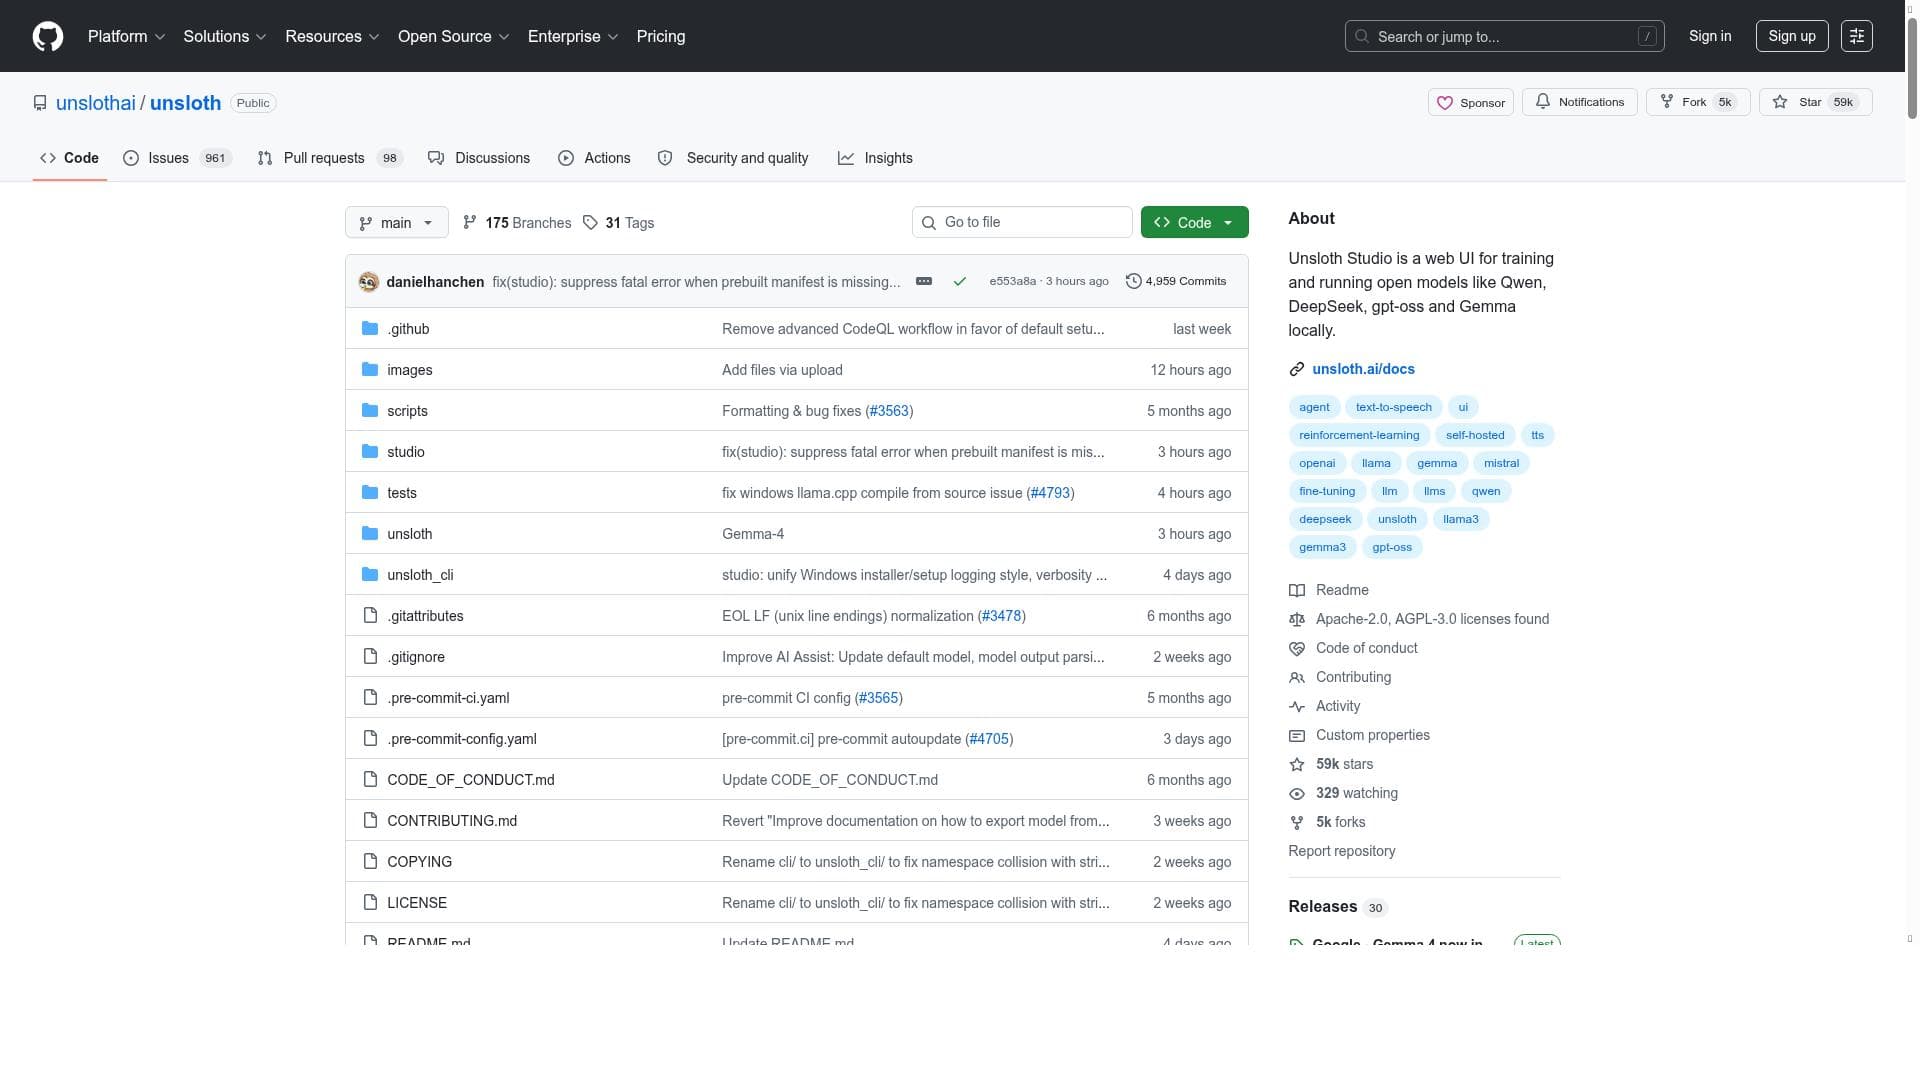Click the Go to file input
This screenshot has width=1920, height=1080.
[1022, 222]
